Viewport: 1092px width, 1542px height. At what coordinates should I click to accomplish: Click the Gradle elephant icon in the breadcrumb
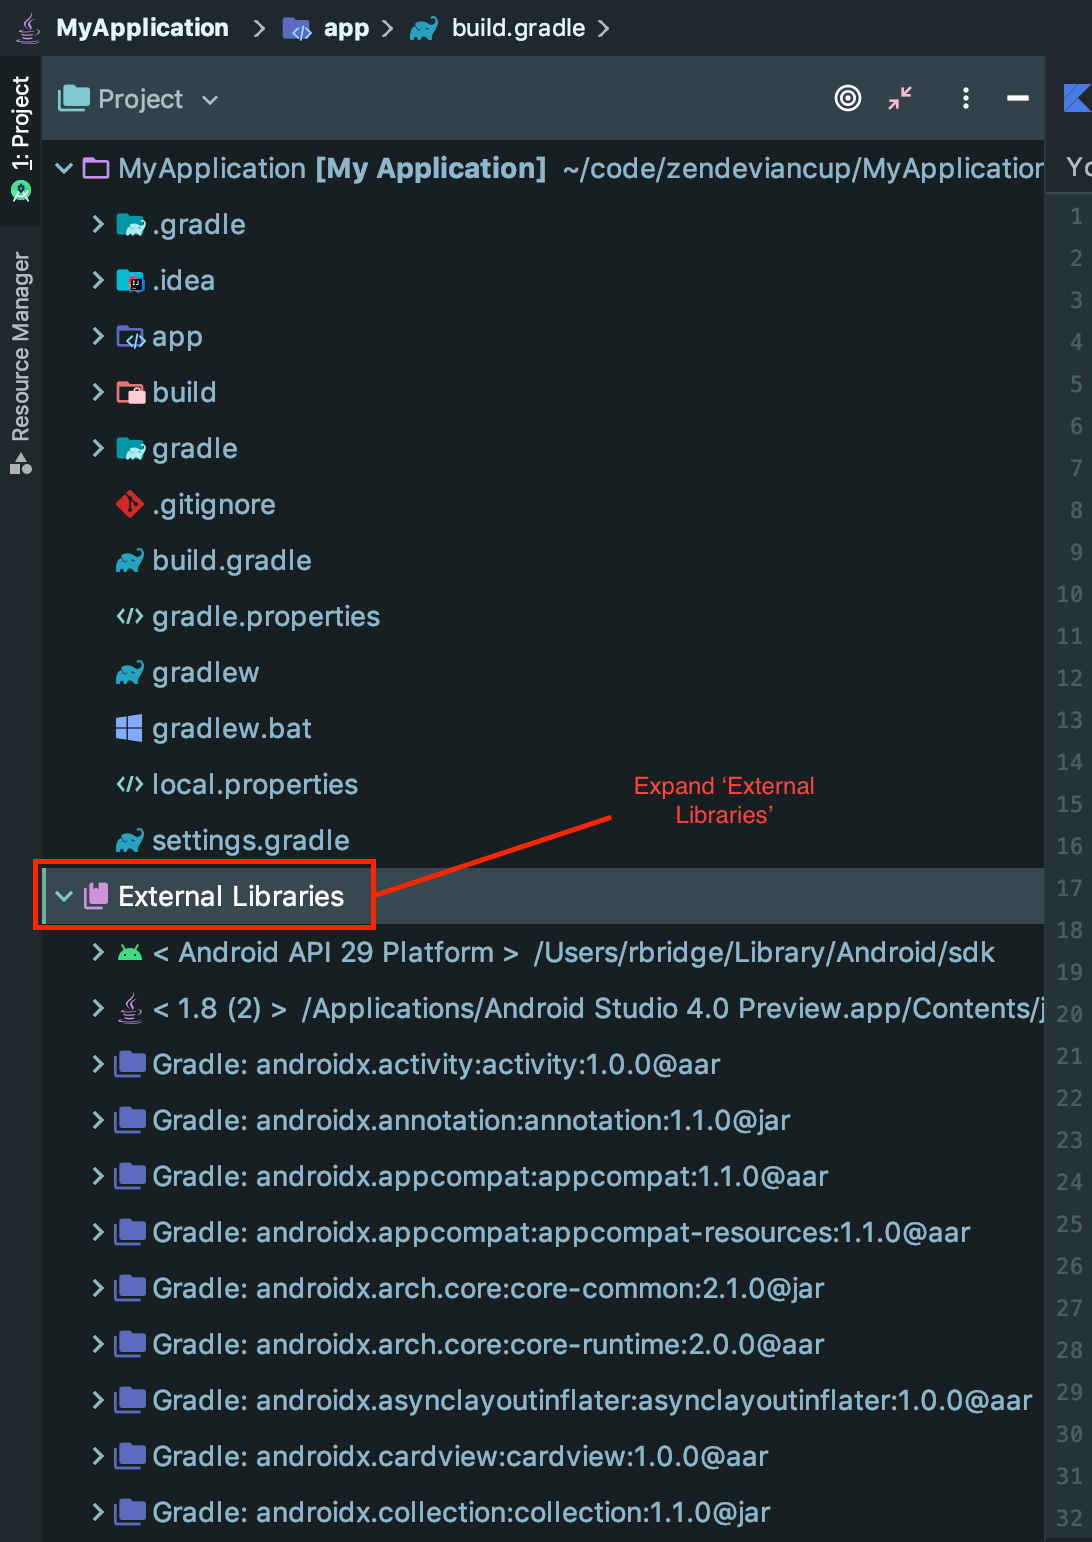click(x=424, y=29)
